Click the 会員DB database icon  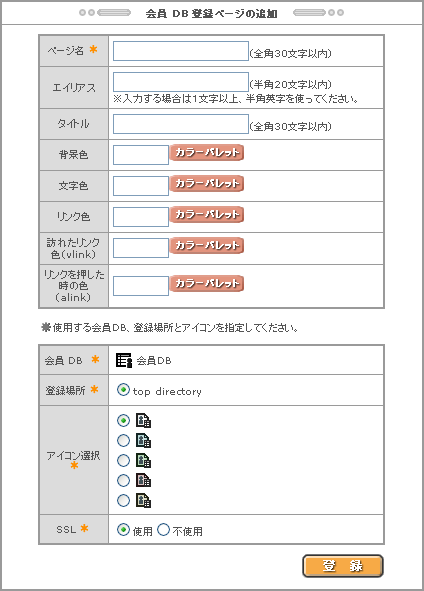coord(124,360)
